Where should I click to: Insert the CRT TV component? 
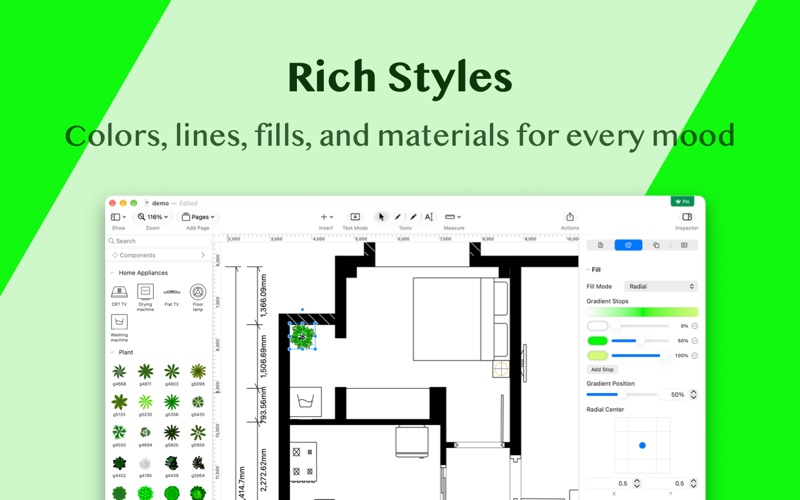pos(119,295)
